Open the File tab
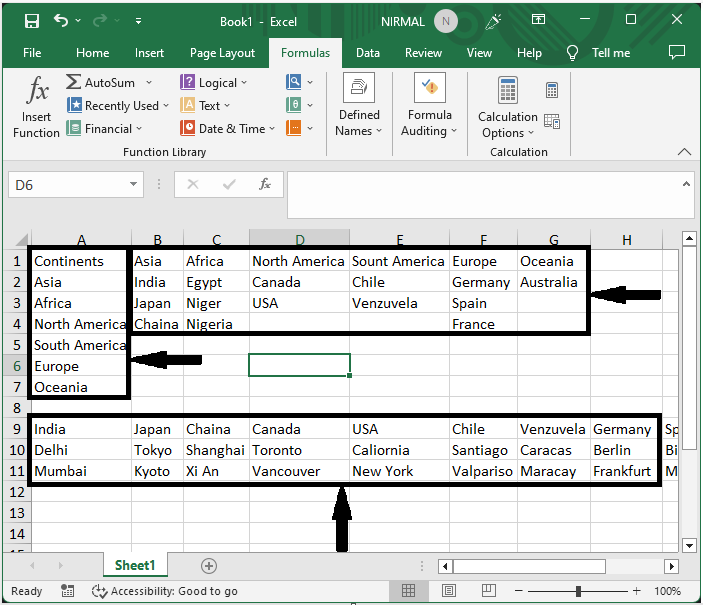This screenshot has width=703, height=605. coord(32,53)
